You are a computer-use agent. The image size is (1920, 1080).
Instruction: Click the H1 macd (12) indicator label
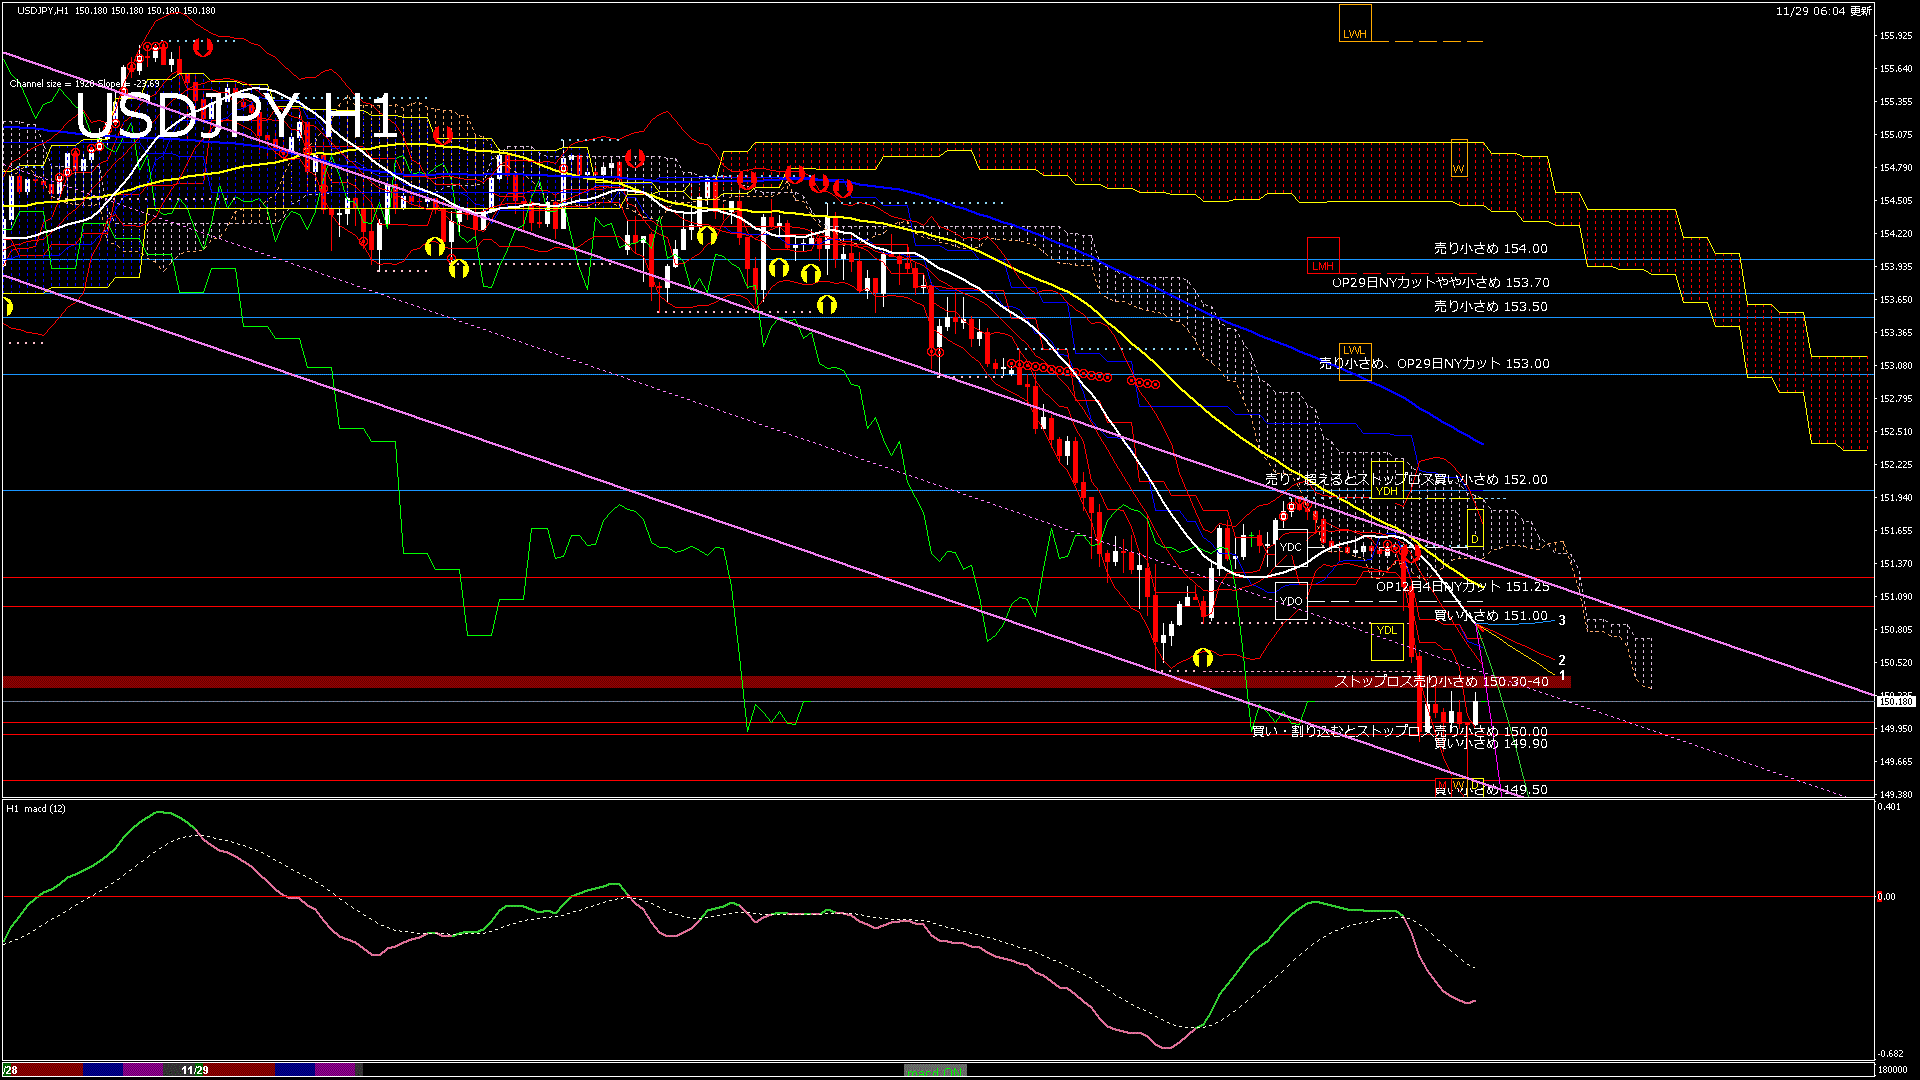(x=36, y=809)
